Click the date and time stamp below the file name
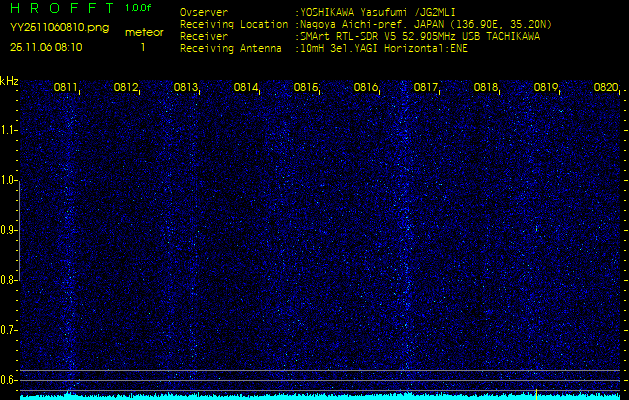This screenshot has width=629, height=400. tap(46, 47)
